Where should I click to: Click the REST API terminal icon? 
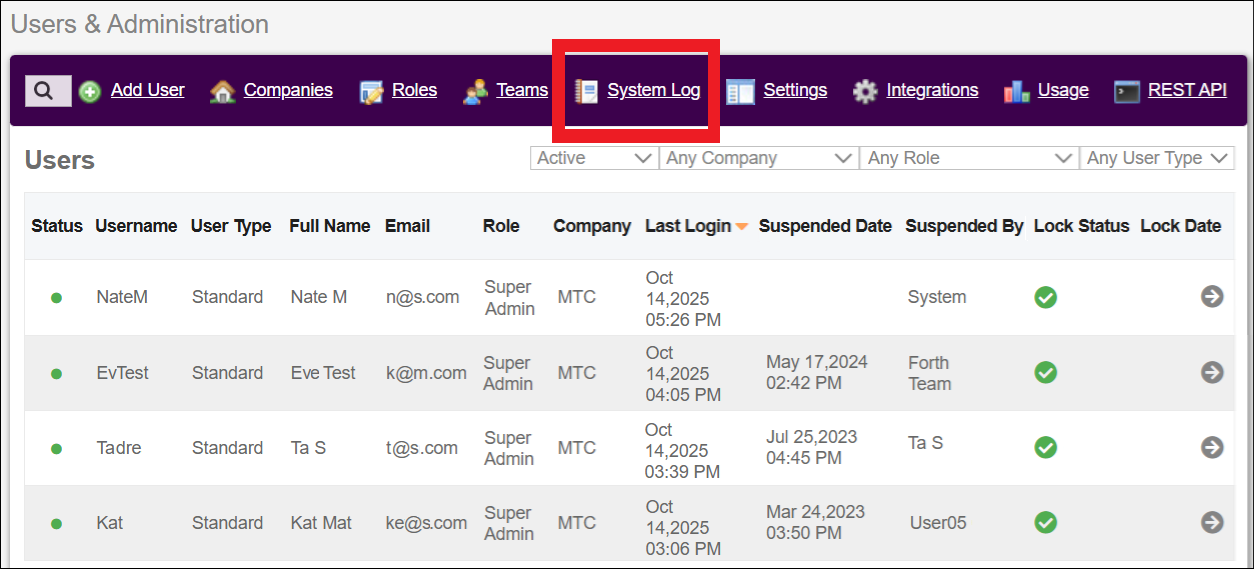[x=1127, y=91]
